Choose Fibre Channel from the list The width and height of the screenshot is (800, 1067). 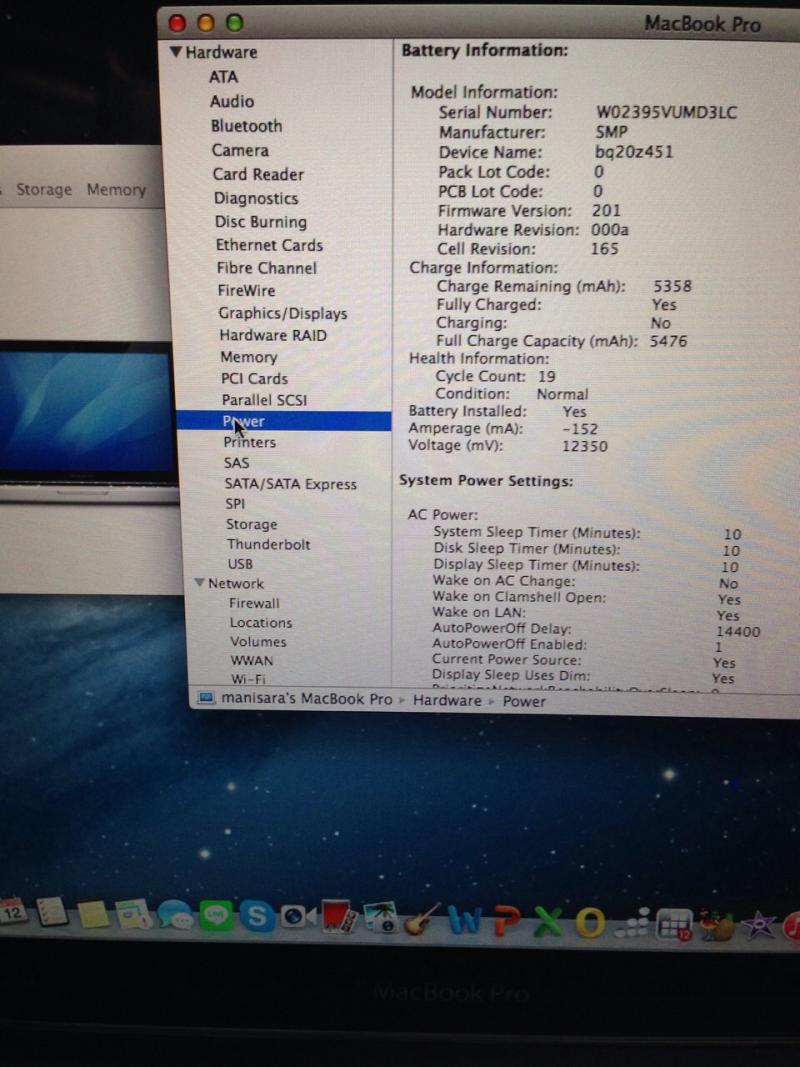click(267, 268)
